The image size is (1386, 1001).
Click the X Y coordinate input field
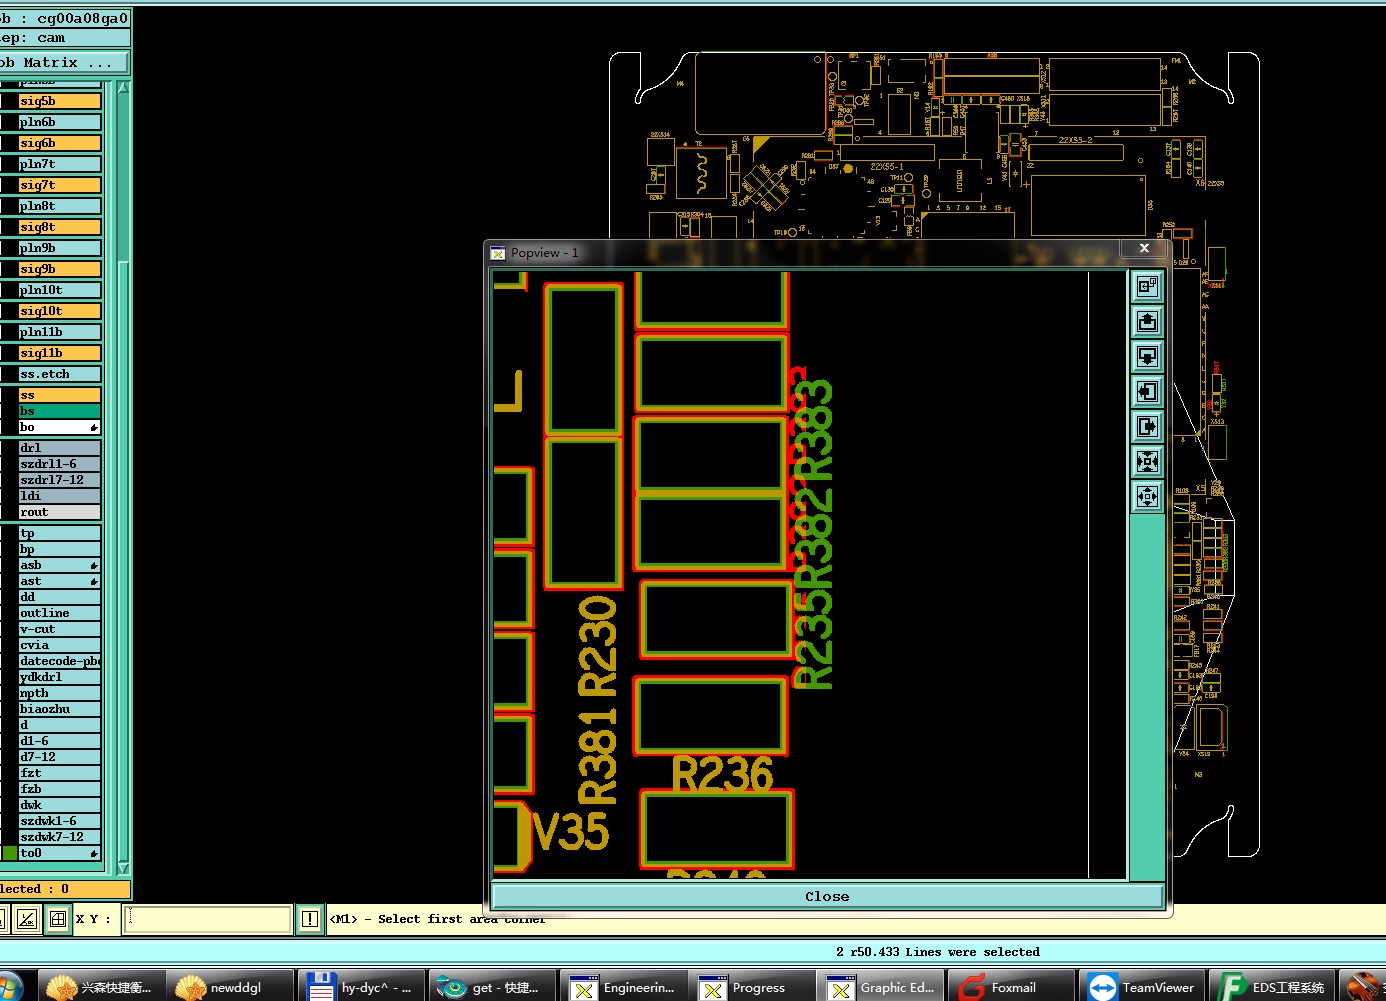click(208, 919)
